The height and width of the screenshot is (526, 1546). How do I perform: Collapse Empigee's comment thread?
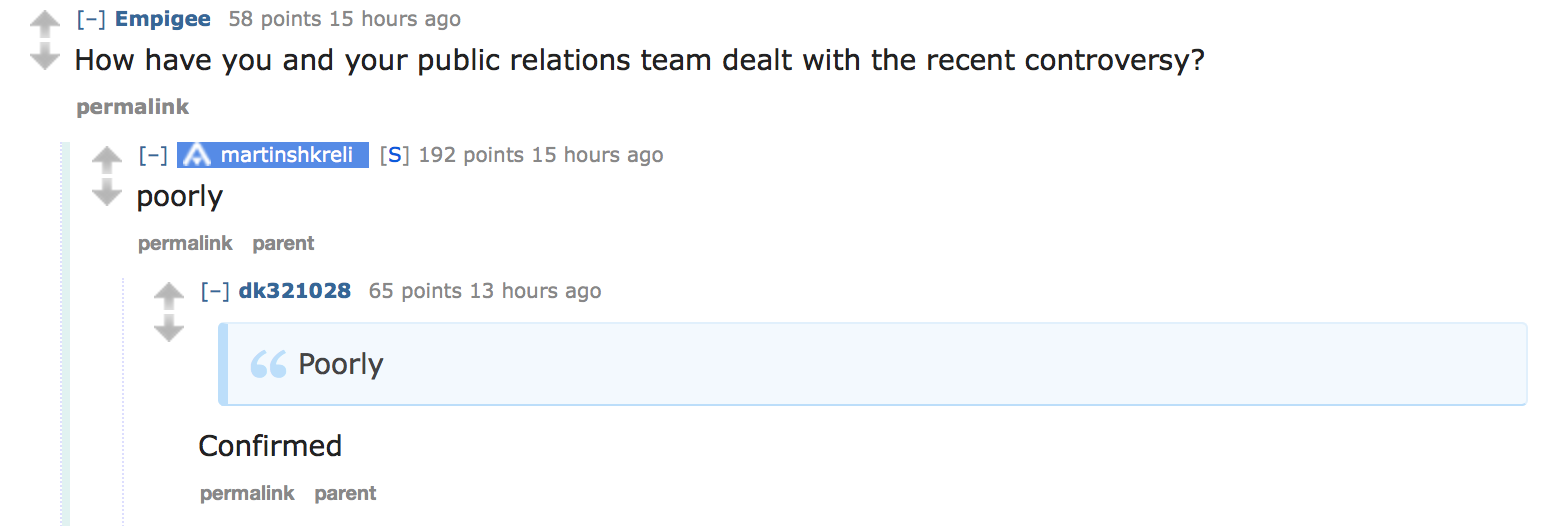click(91, 19)
